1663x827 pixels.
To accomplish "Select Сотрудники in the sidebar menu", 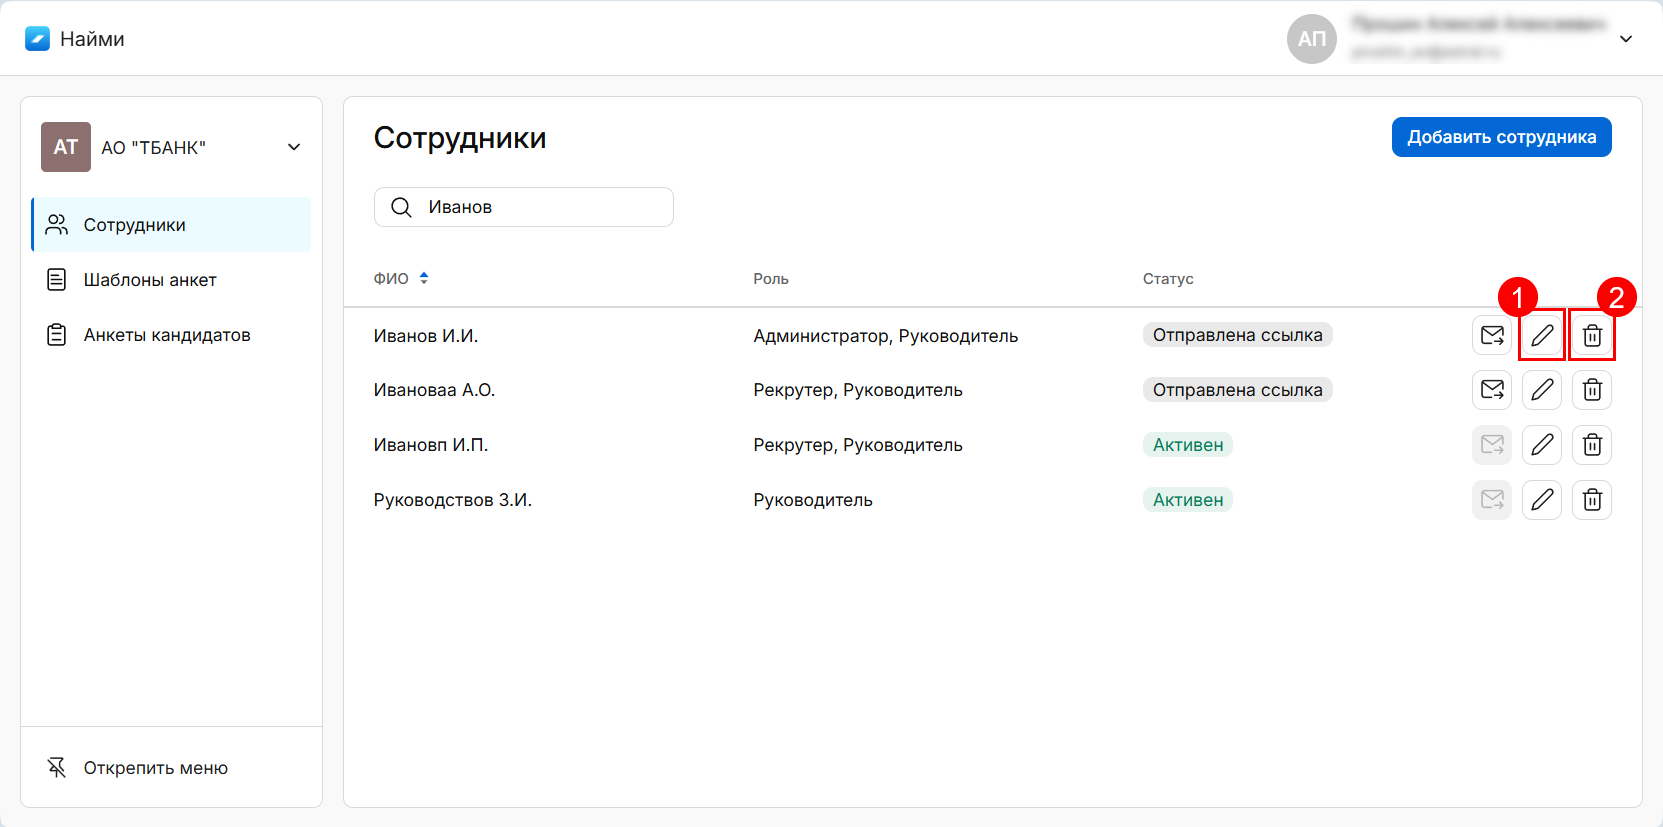I will tap(135, 225).
